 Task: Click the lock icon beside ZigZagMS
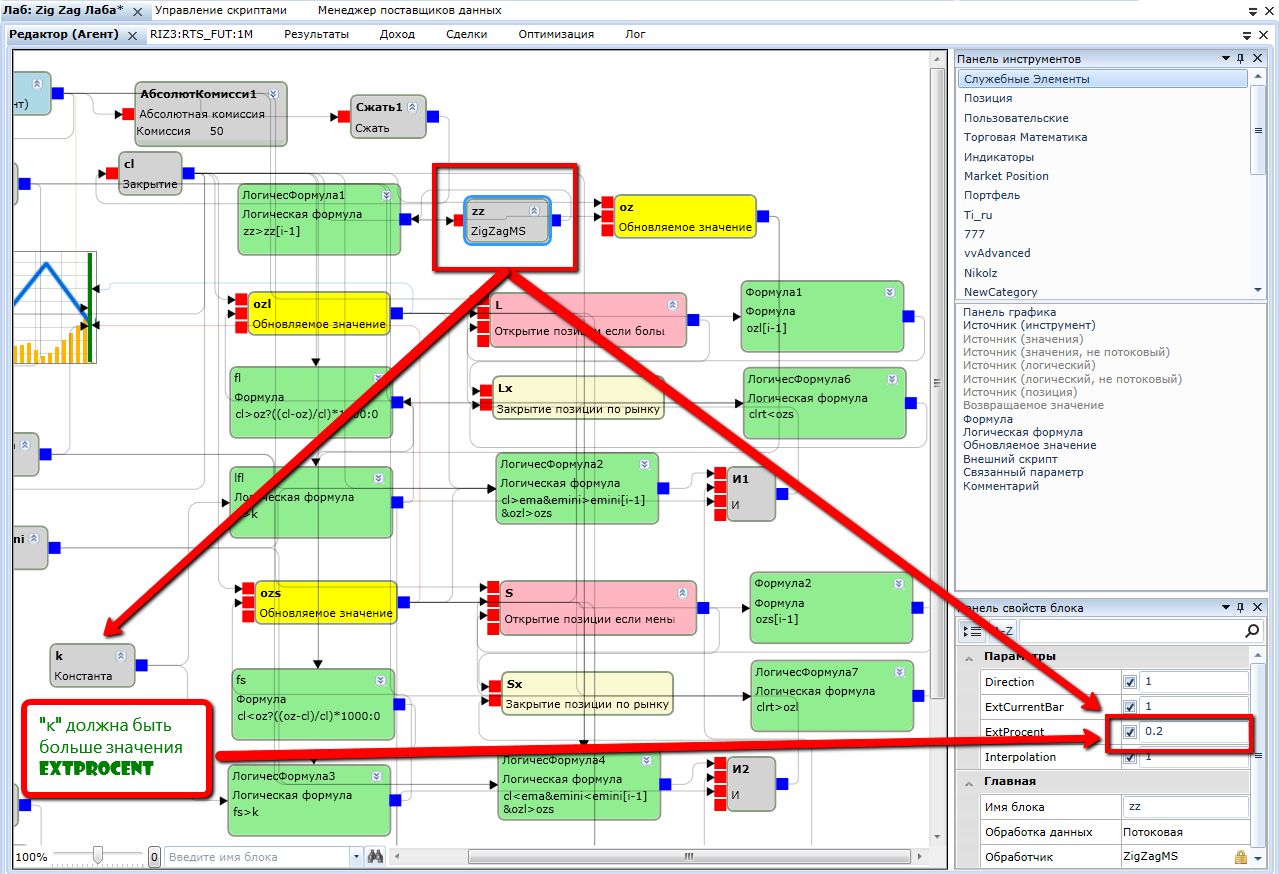(1240, 857)
